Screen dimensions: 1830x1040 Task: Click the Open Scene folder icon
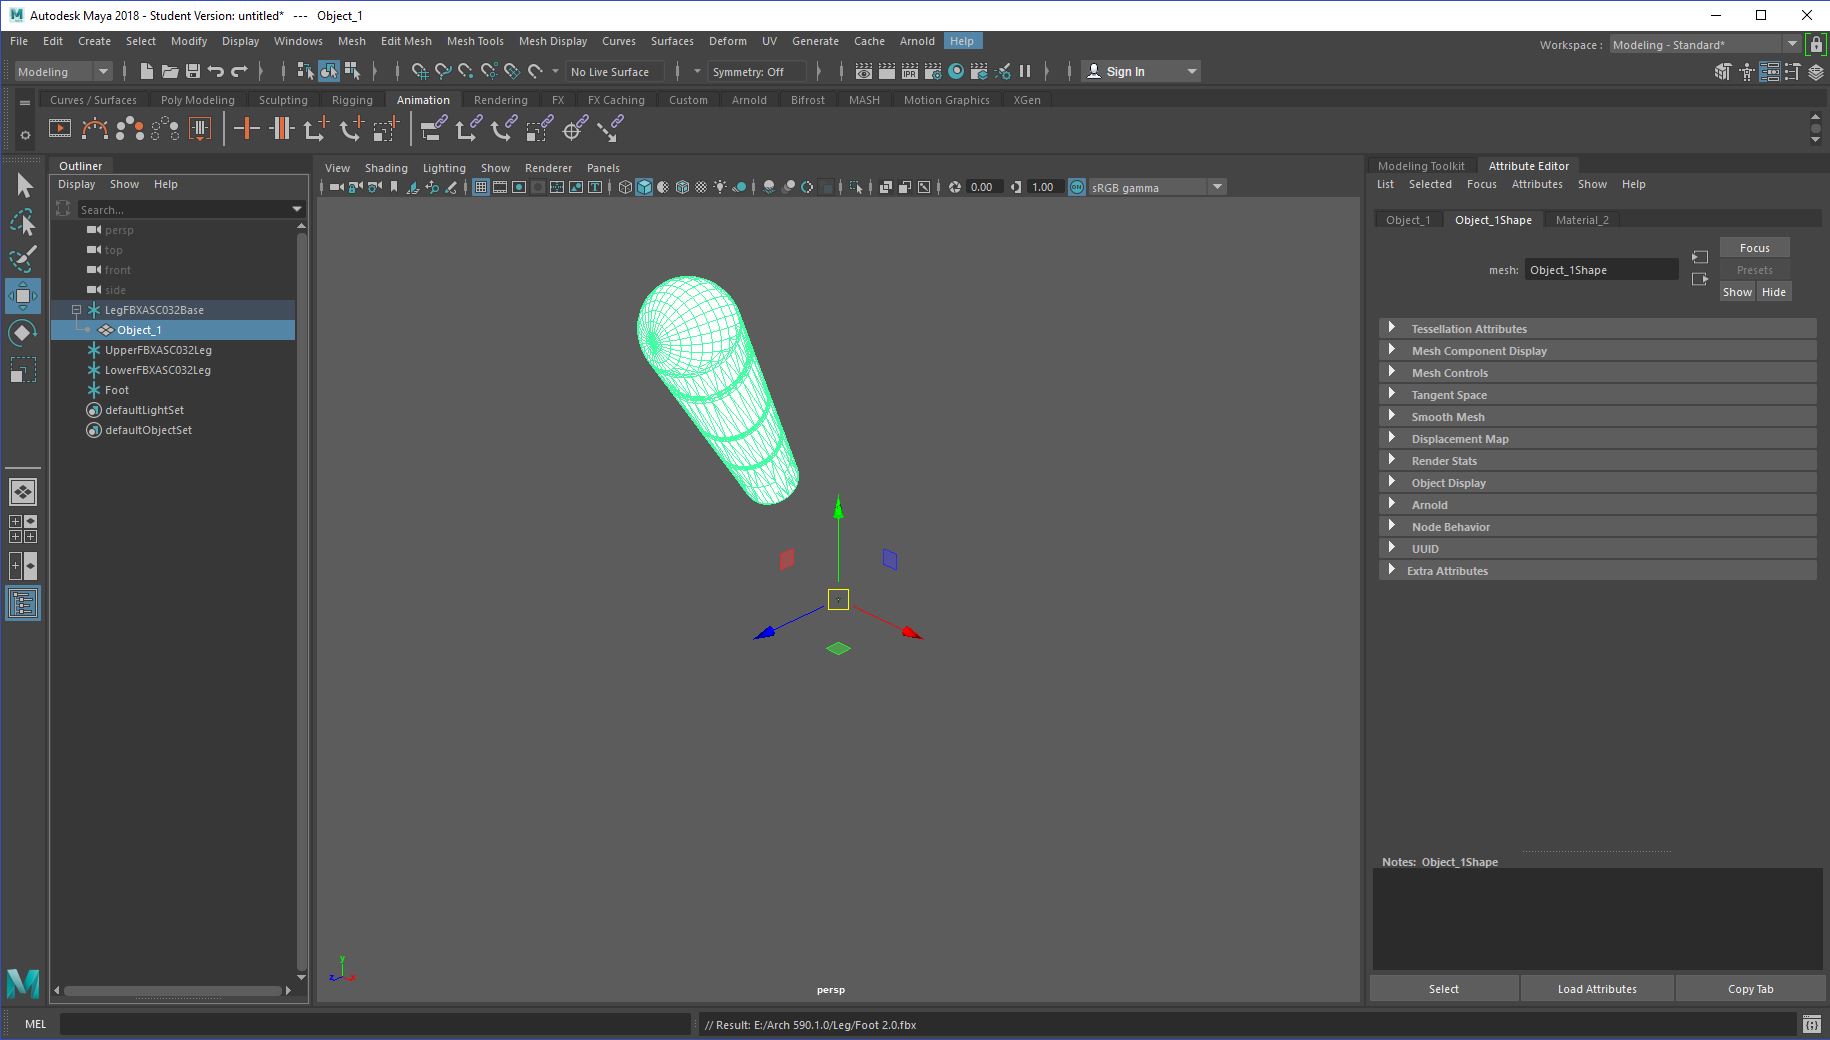(170, 71)
